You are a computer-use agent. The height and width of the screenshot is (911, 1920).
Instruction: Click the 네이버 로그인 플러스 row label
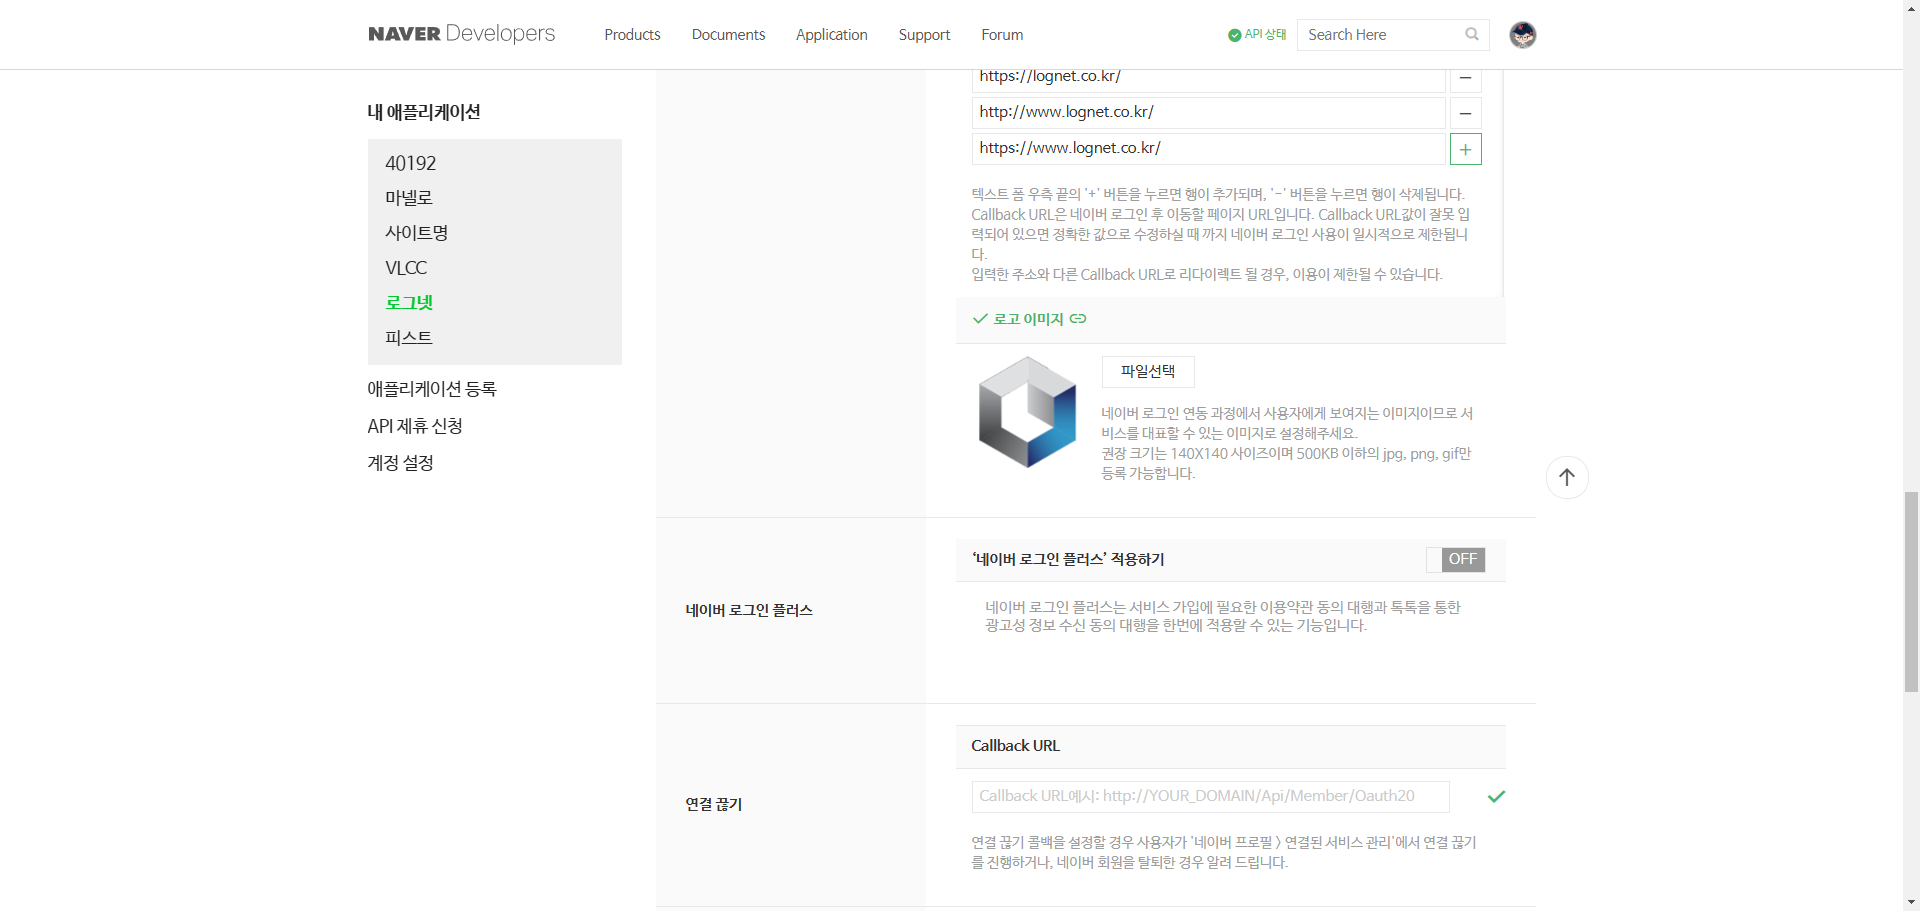pos(749,610)
